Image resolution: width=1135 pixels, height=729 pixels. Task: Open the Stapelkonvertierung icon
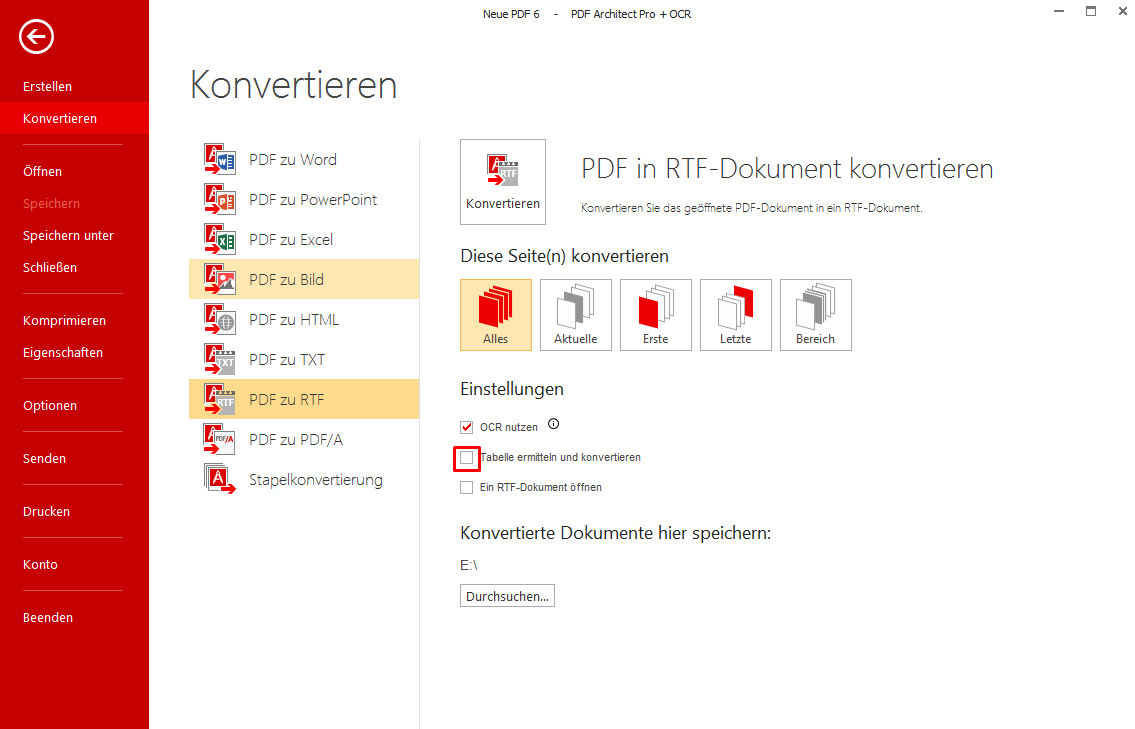click(x=220, y=479)
